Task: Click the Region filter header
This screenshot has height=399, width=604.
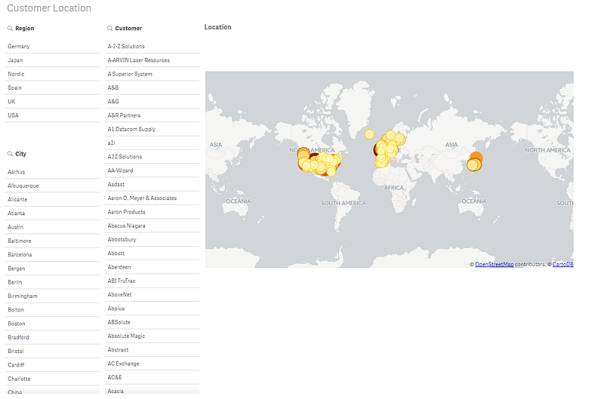Action: pos(25,28)
